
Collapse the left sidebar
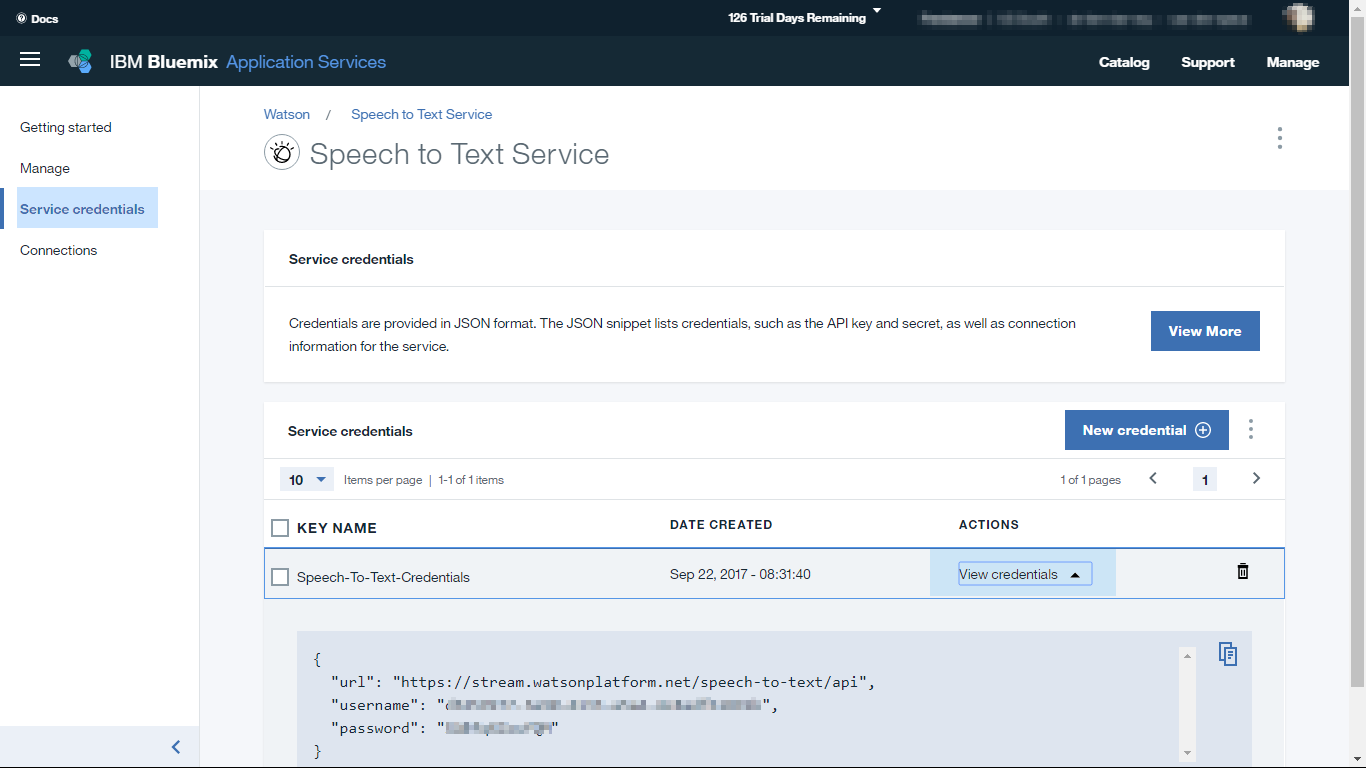176,747
